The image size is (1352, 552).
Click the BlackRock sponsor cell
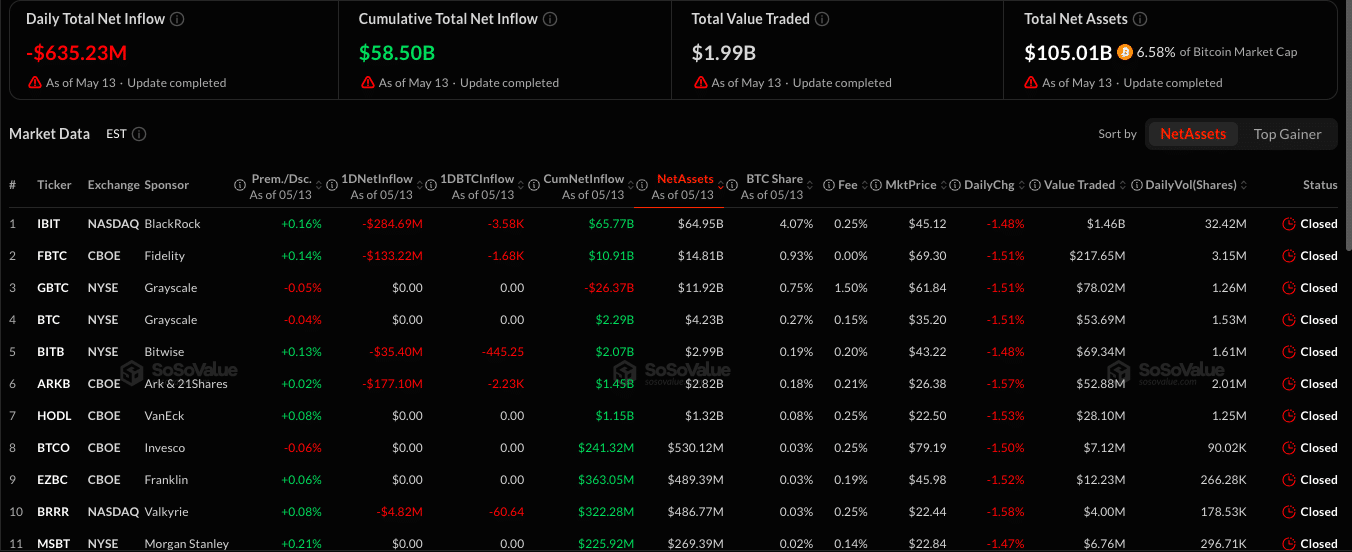point(172,224)
